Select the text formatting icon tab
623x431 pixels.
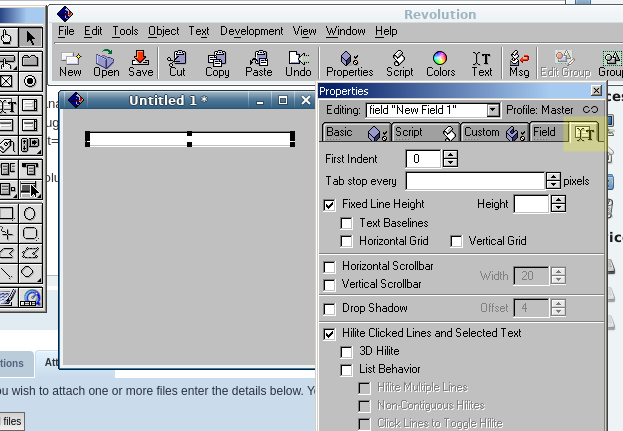tap(584, 133)
